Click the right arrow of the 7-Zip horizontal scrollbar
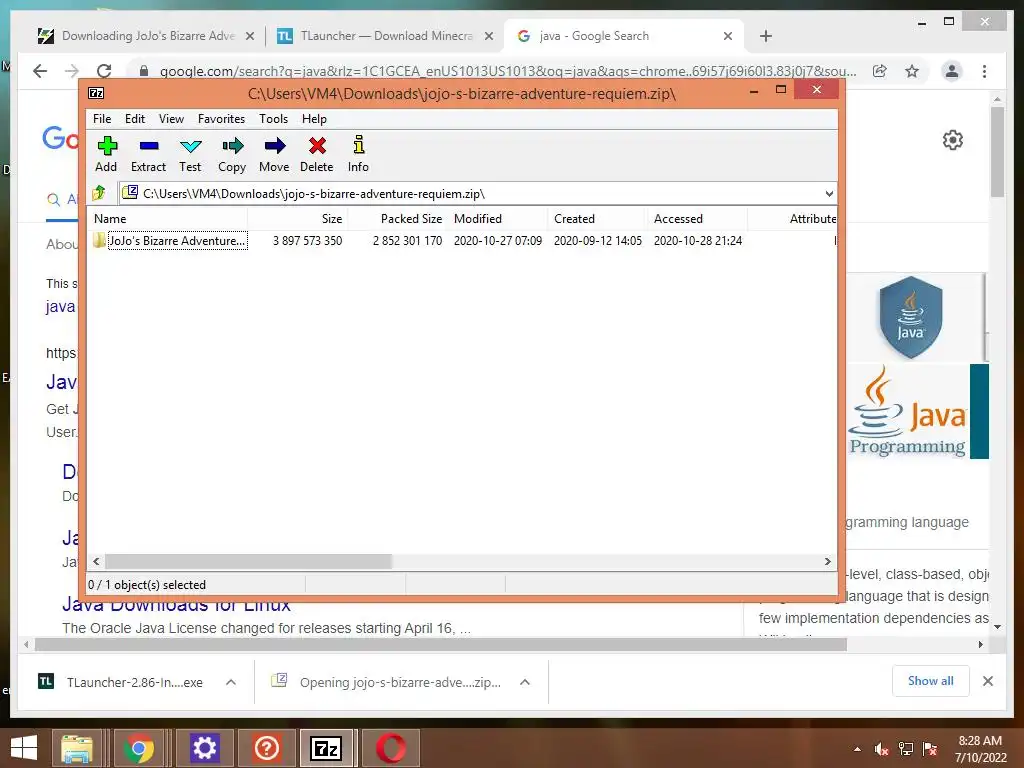 (827, 561)
